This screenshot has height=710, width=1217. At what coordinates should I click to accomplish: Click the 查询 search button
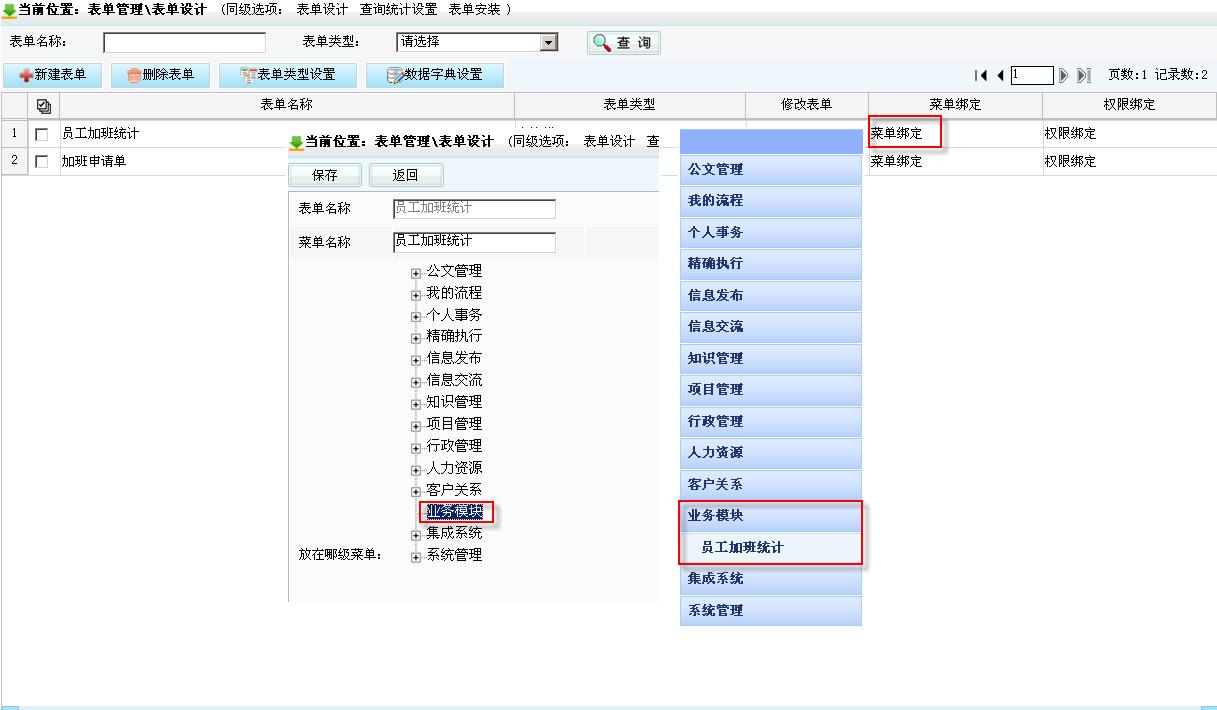point(623,43)
